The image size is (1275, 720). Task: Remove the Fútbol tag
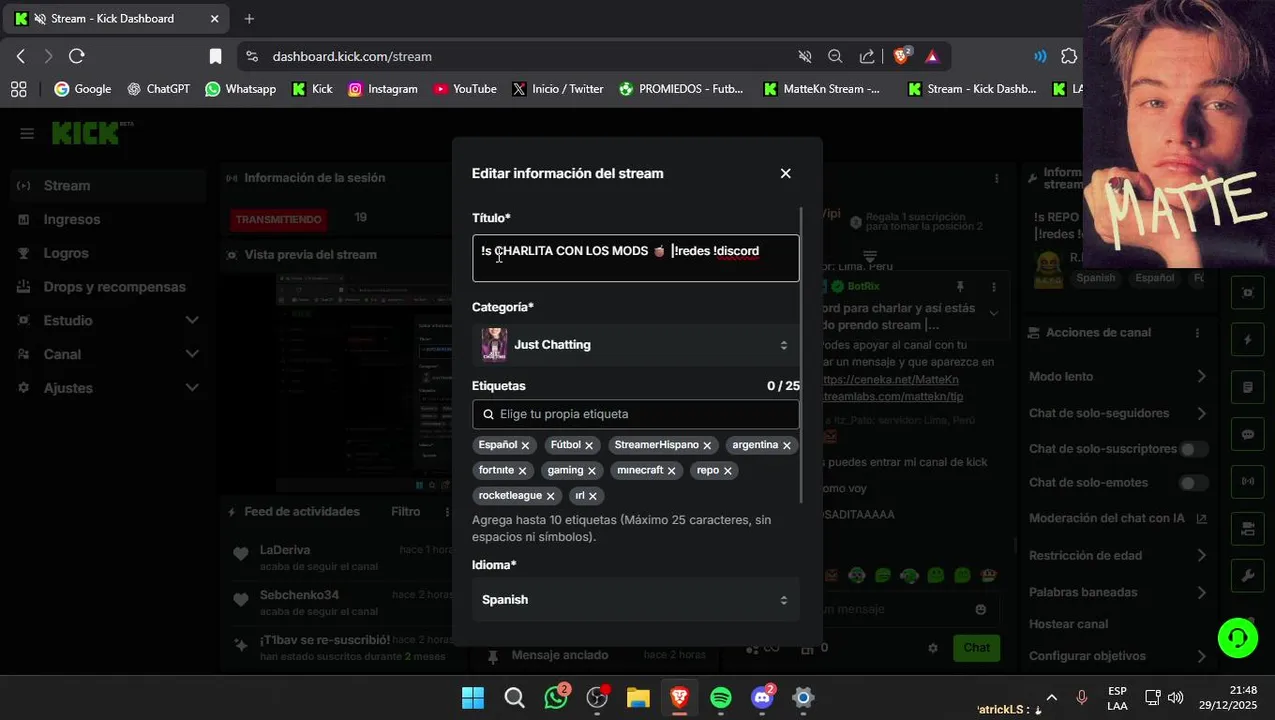[x=589, y=445]
